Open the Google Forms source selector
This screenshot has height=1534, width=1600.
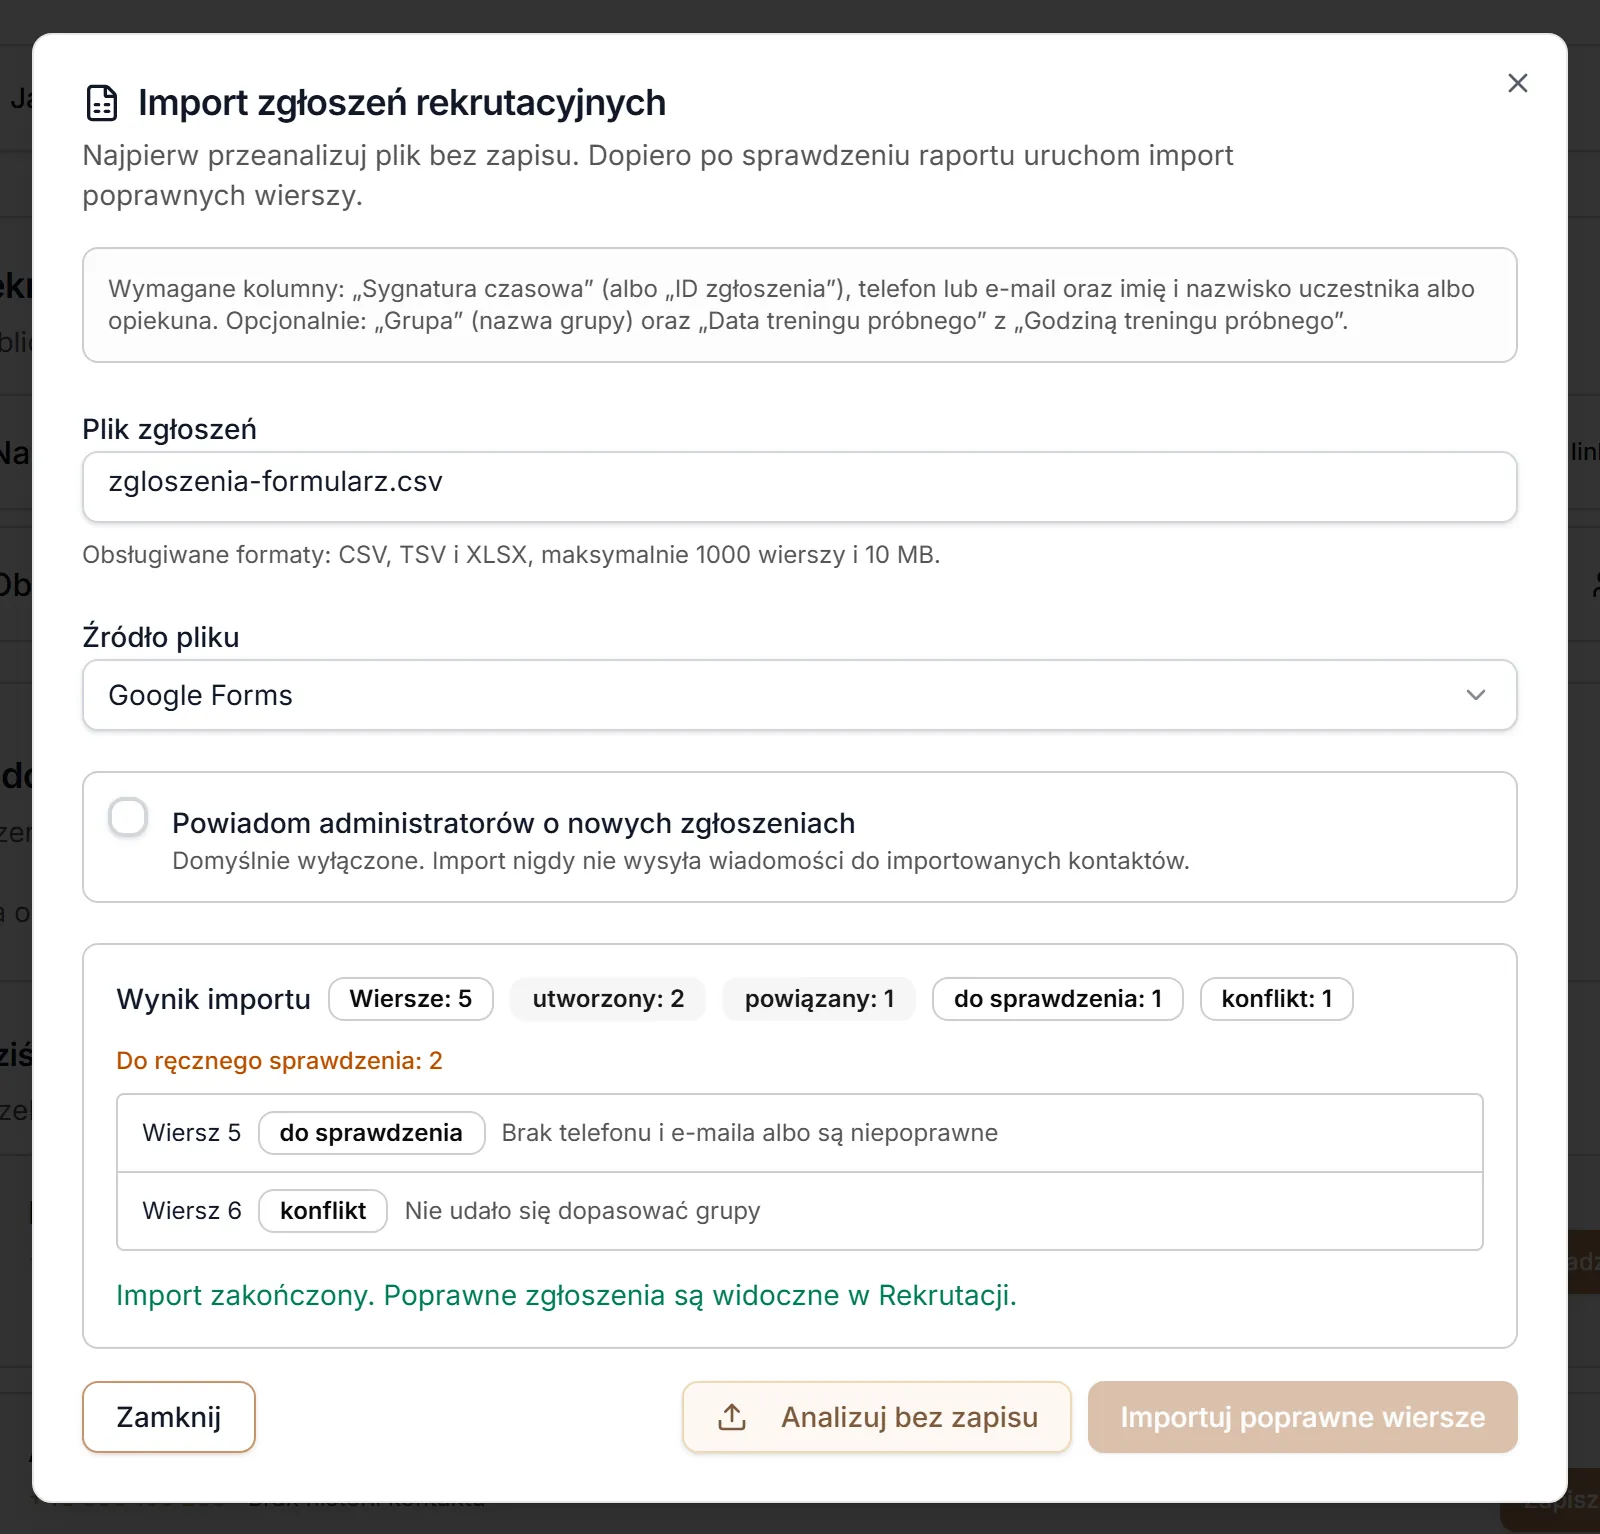(x=799, y=695)
